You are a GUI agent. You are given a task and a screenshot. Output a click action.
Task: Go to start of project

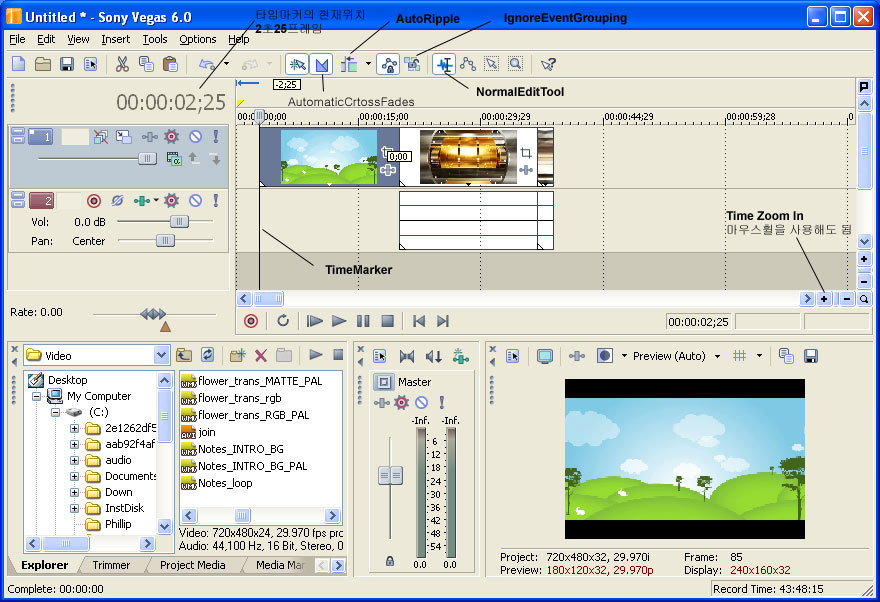(418, 321)
